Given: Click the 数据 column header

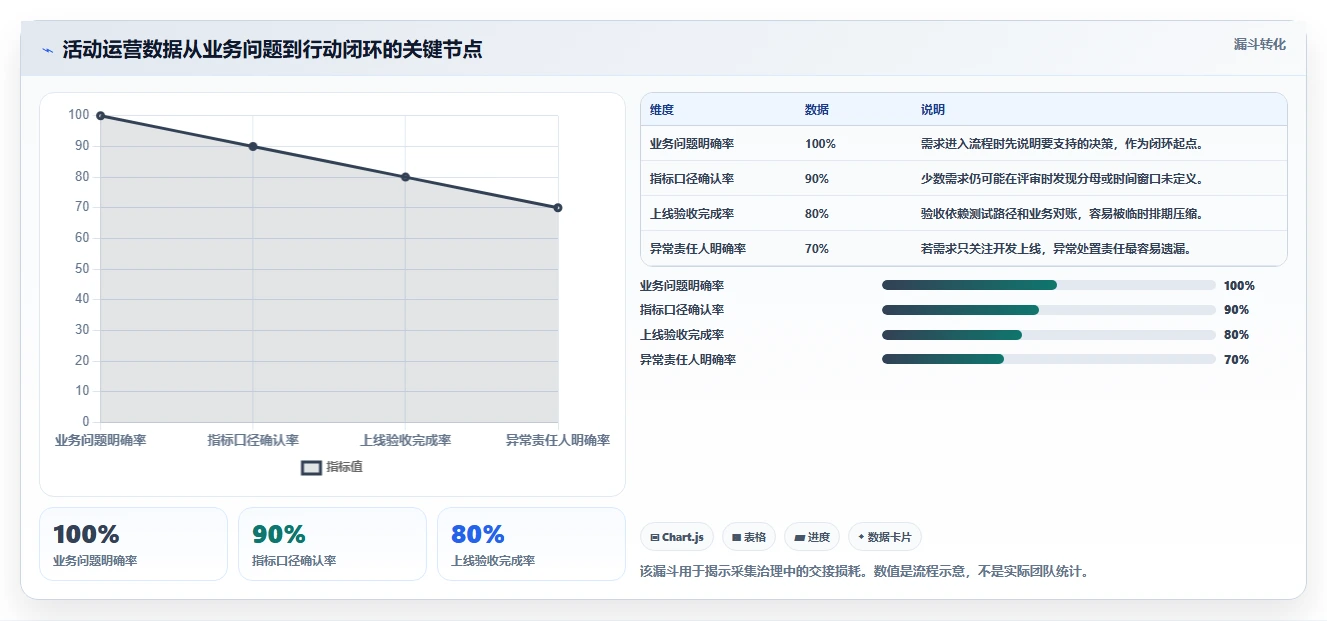Looking at the screenshot, I should tap(817, 110).
